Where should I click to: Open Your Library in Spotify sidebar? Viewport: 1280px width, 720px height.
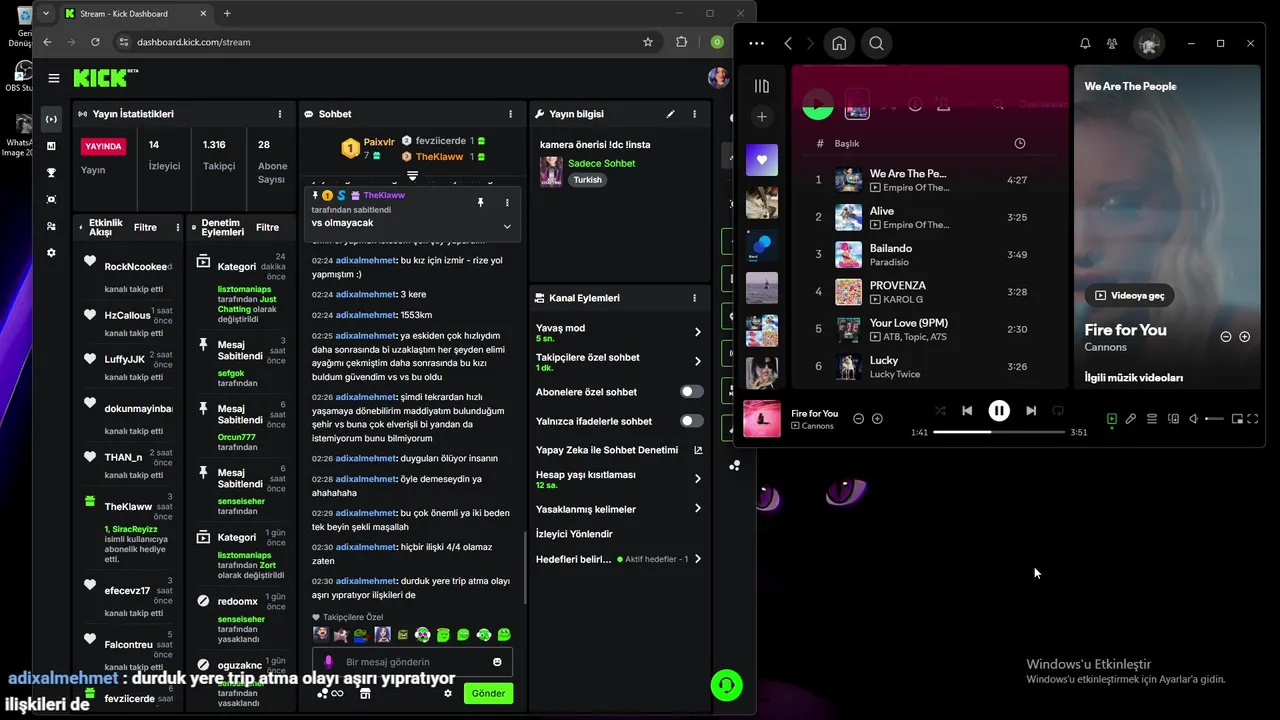click(x=762, y=86)
